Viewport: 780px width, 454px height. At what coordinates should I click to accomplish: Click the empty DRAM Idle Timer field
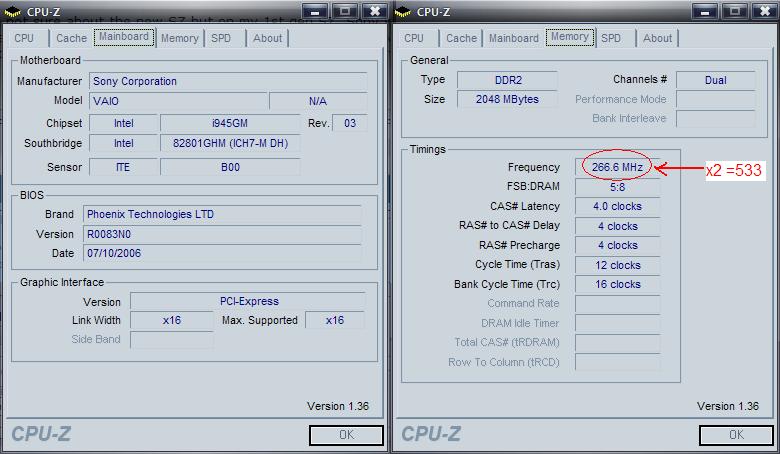(x=617, y=323)
